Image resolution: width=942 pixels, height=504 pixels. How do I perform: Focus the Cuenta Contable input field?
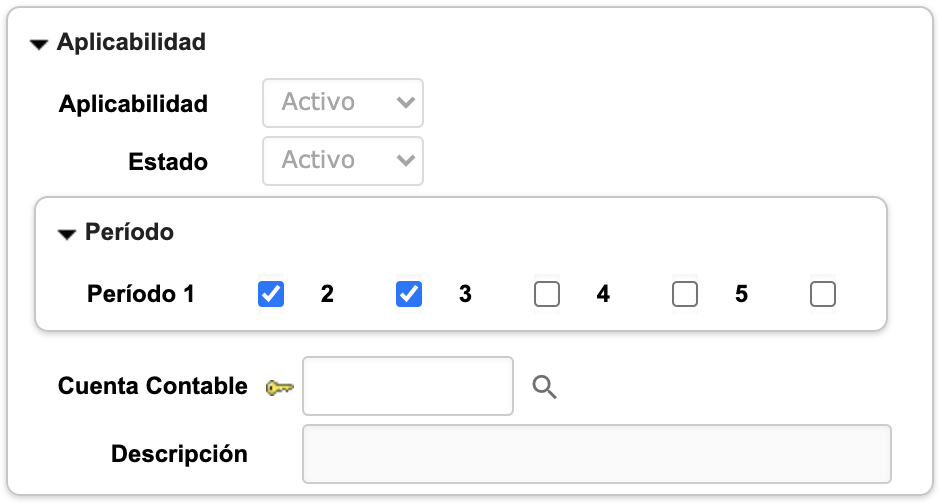point(407,386)
